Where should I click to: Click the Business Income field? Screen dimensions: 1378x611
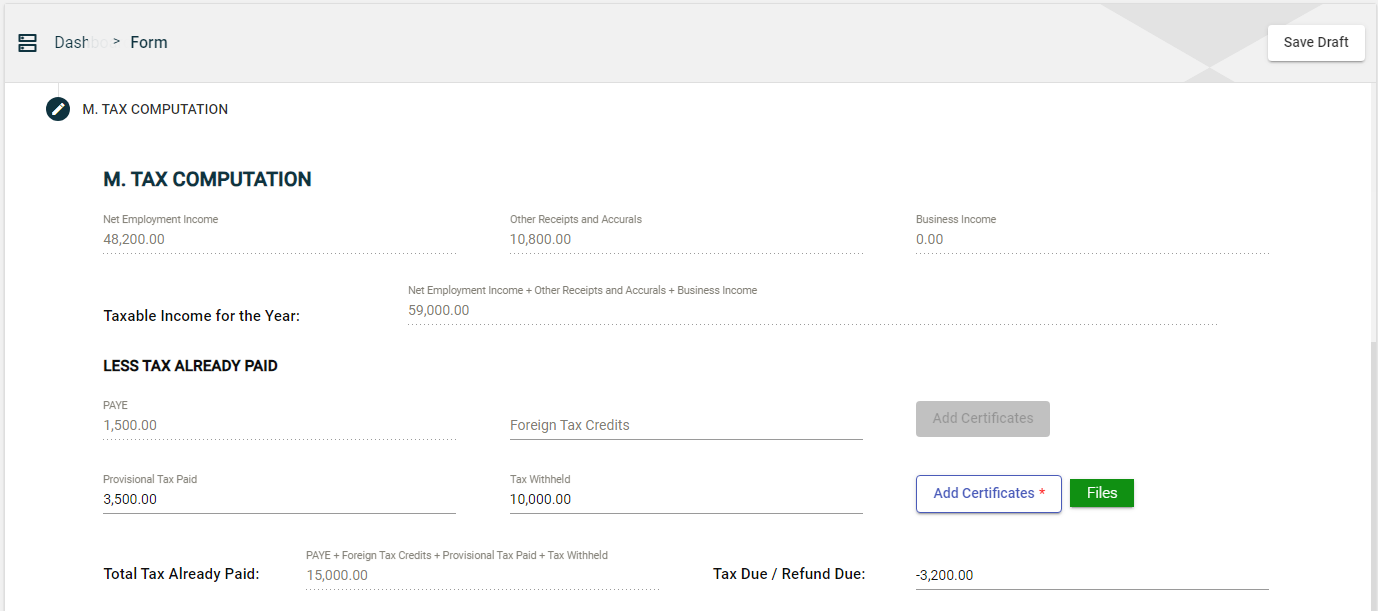[x=1092, y=240]
